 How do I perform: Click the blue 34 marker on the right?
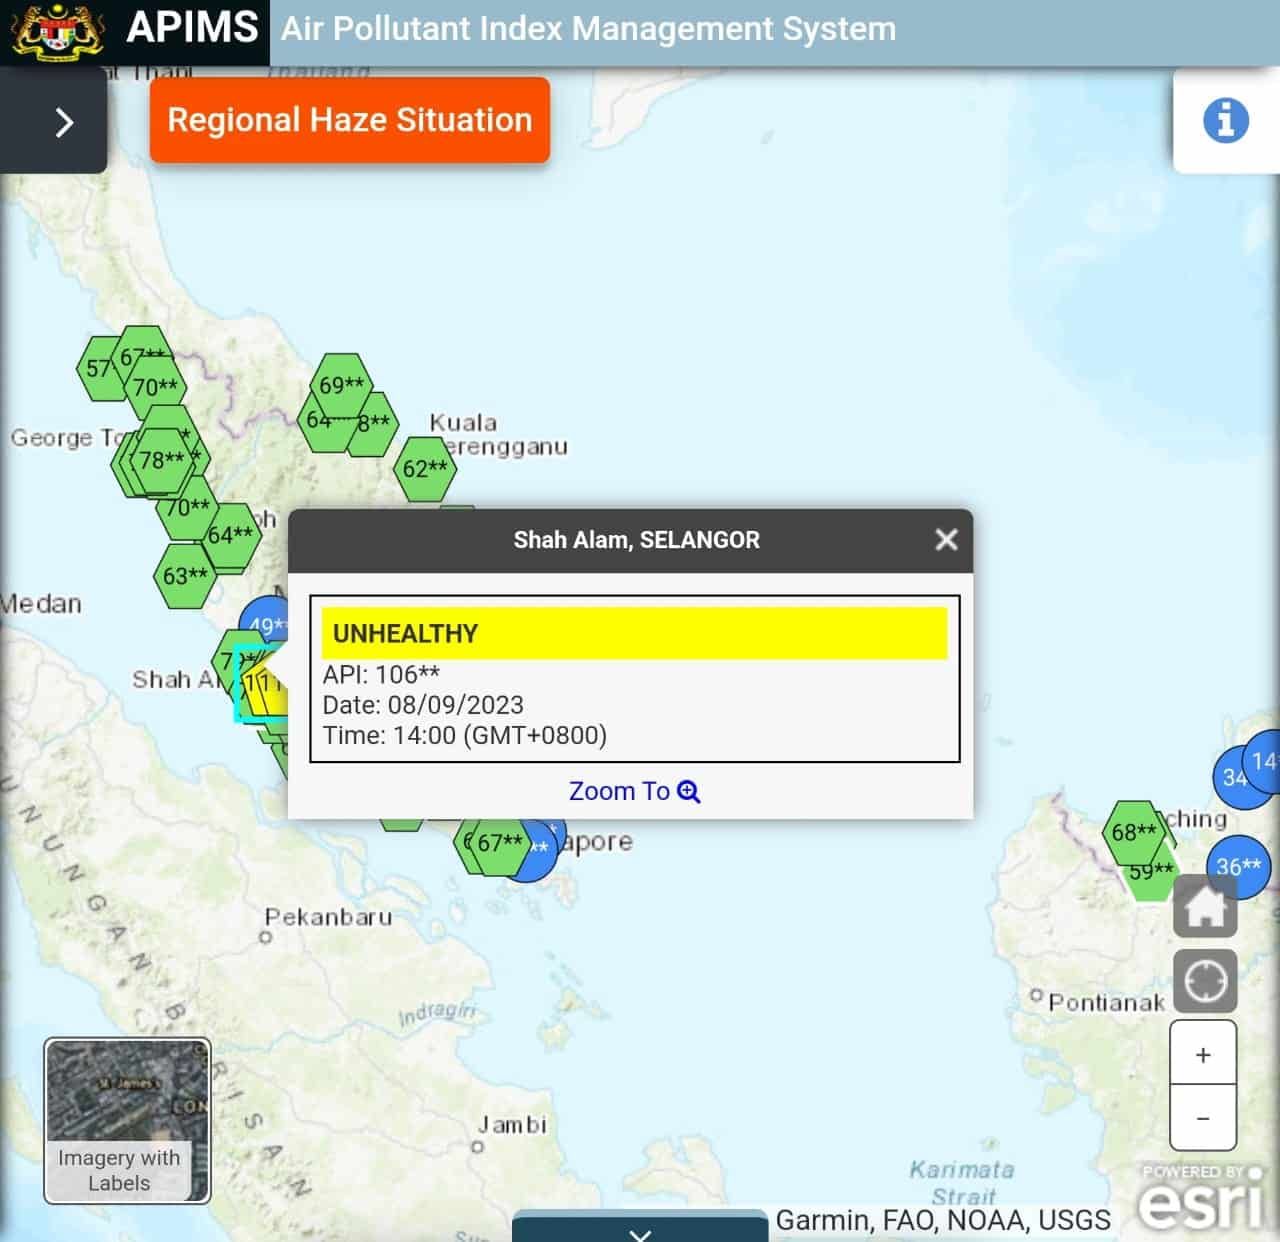(1232, 779)
